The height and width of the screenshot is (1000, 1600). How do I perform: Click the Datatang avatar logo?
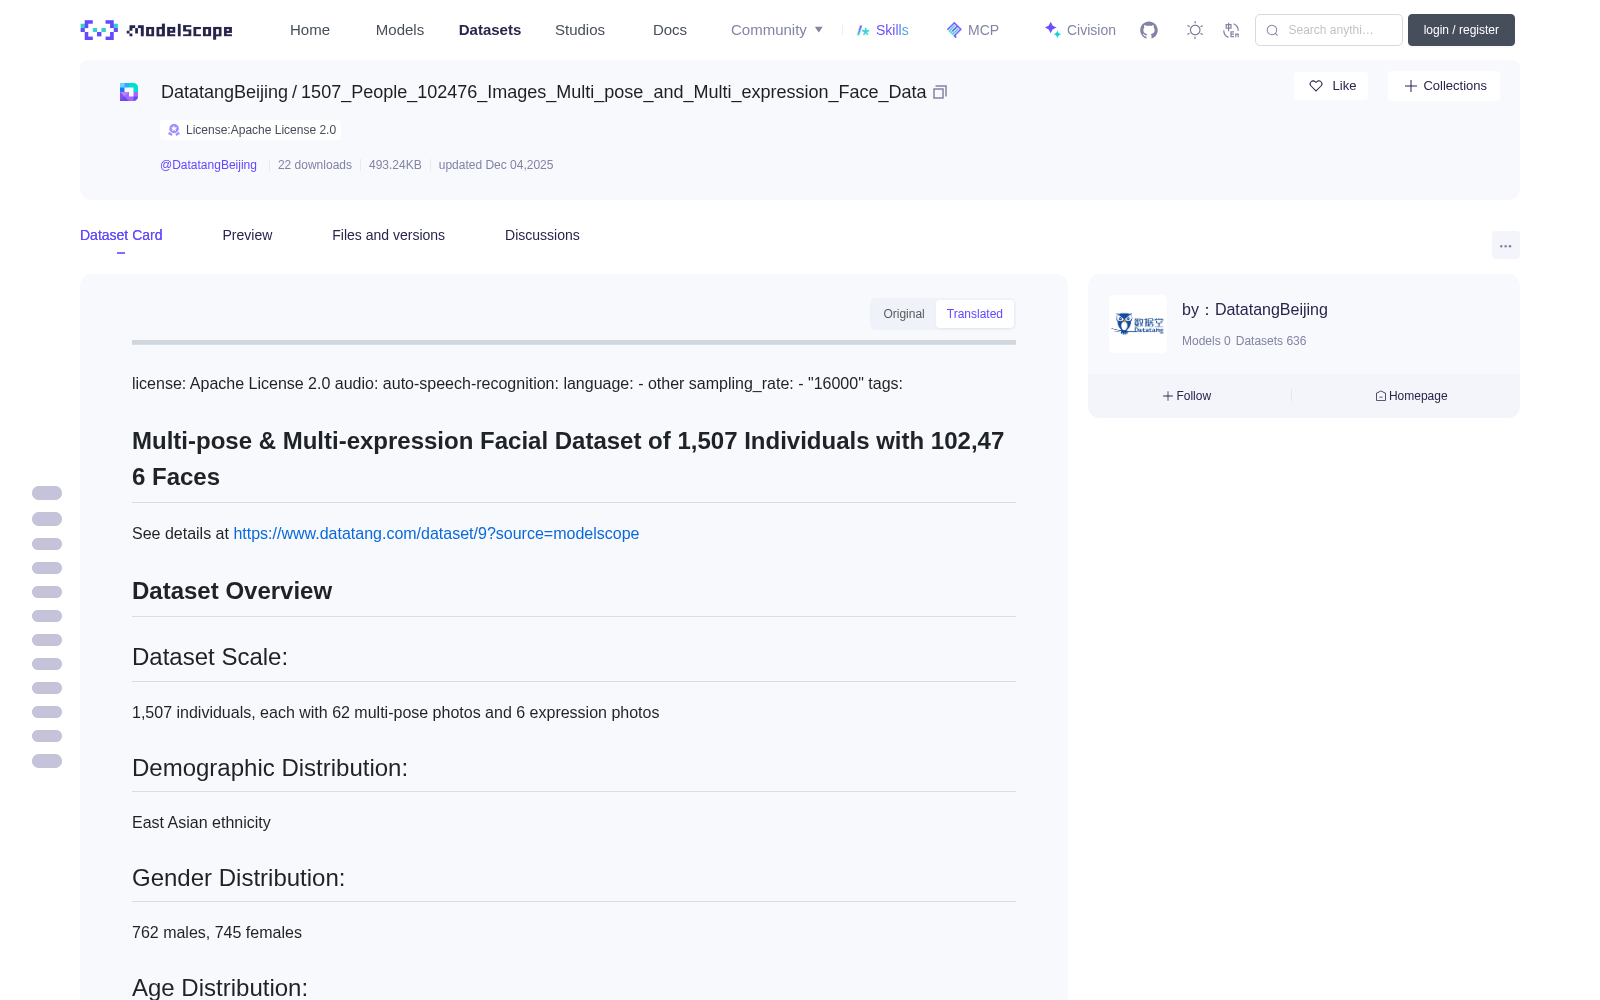(x=1138, y=324)
